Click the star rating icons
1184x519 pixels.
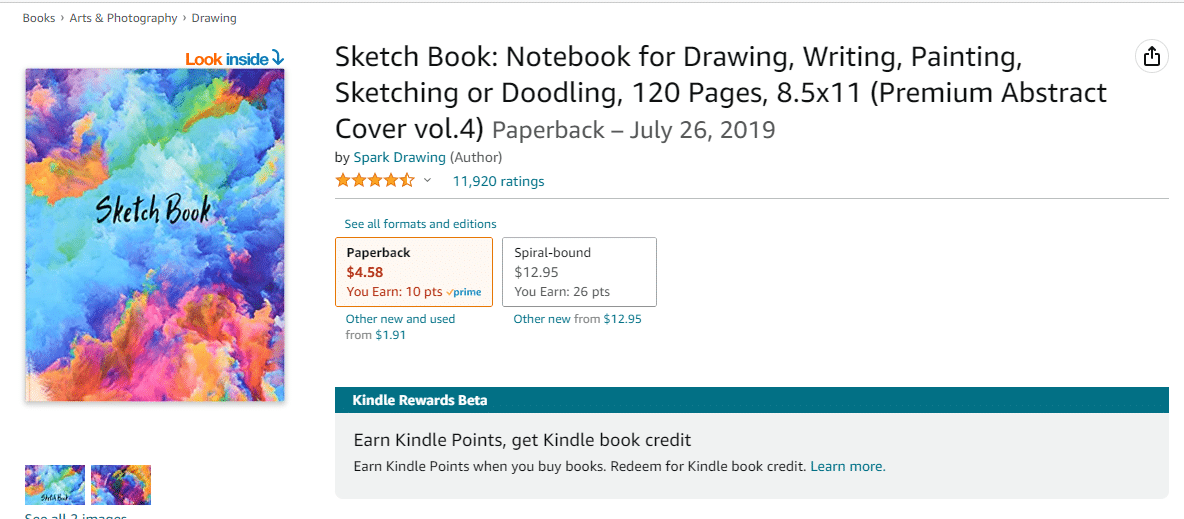point(375,181)
